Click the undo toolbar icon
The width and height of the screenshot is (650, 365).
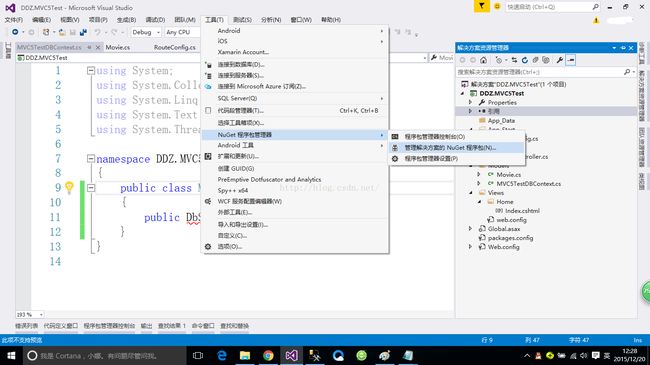[97, 32]
